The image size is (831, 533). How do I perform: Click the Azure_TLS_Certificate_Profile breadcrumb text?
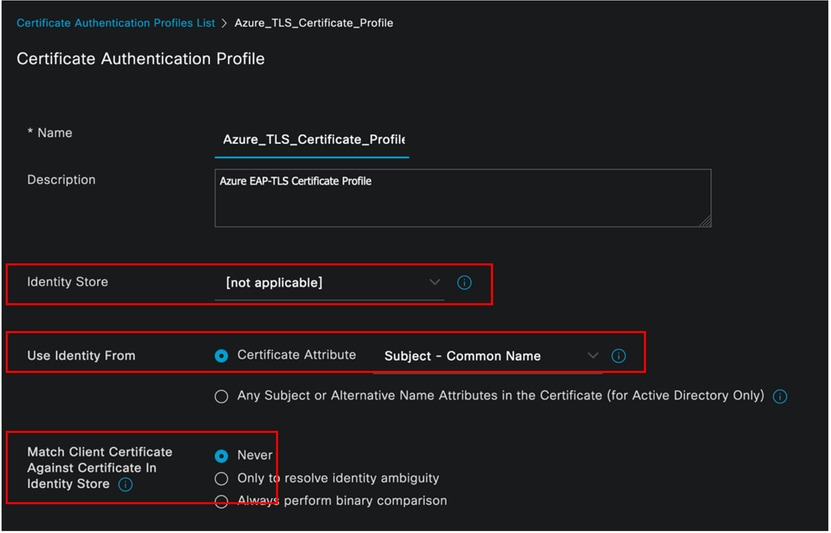click(314, 23)
